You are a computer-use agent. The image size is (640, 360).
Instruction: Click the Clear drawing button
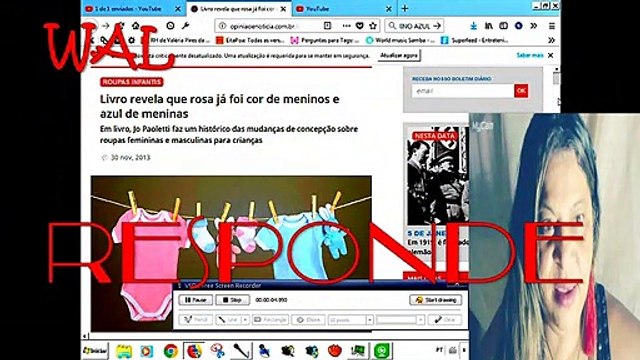coord(445,320)
